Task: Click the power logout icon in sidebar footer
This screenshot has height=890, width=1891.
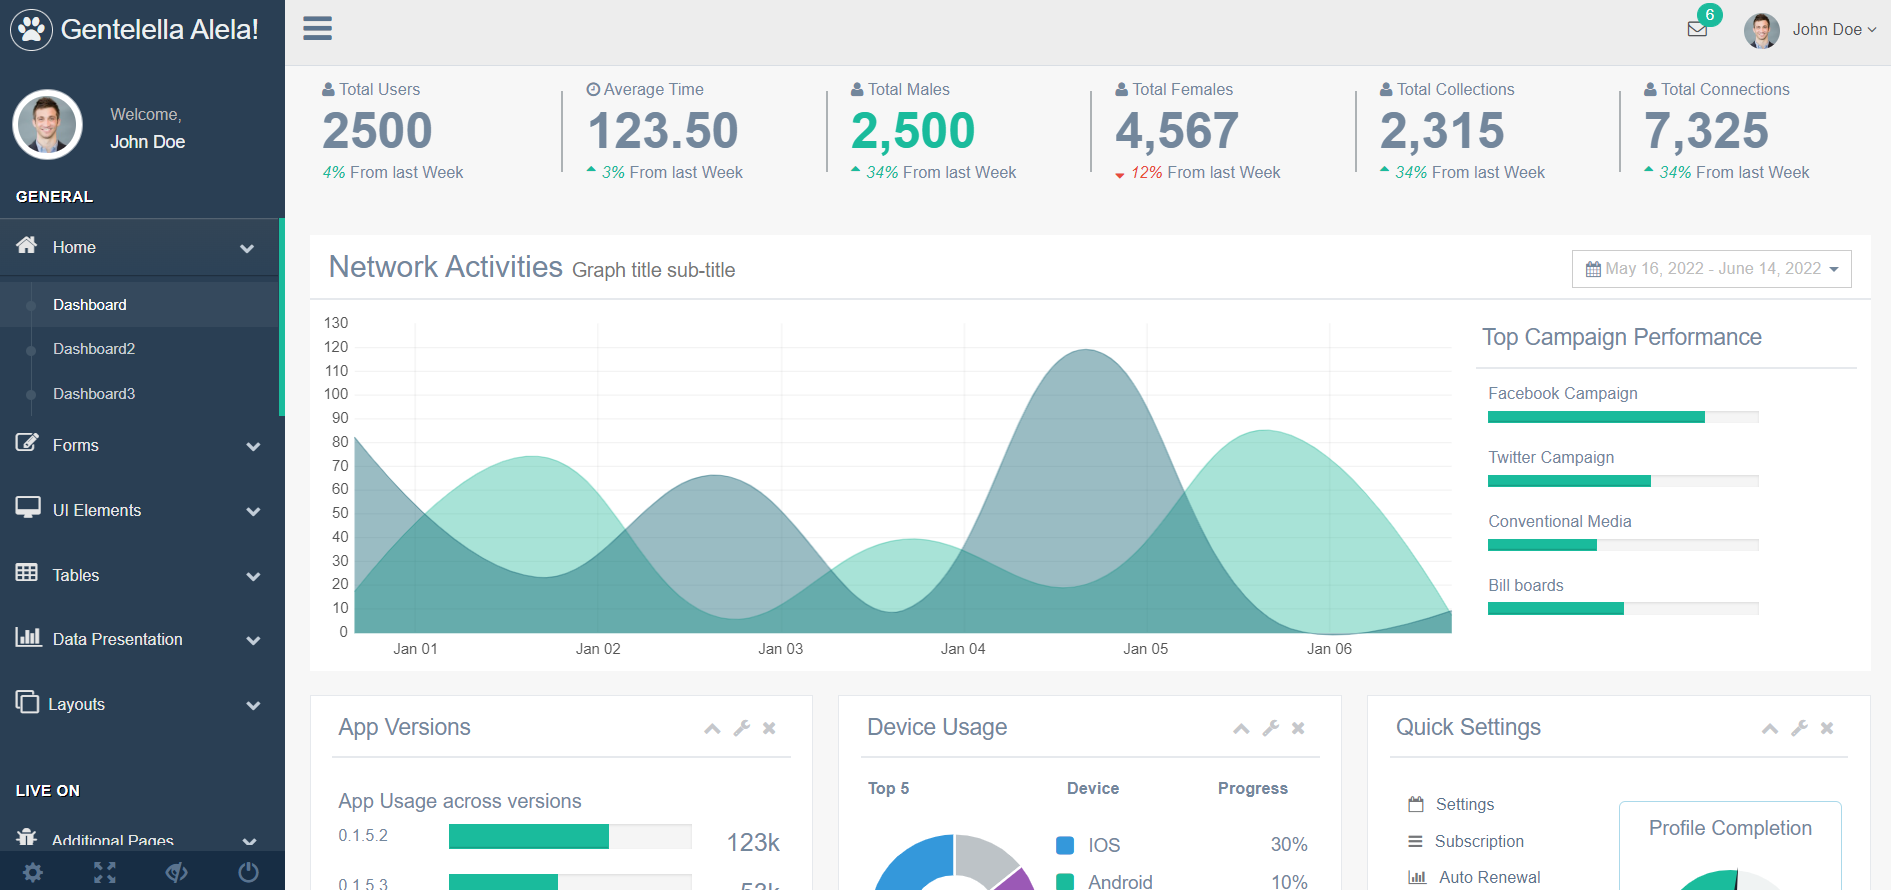Action: click(248, 872)
